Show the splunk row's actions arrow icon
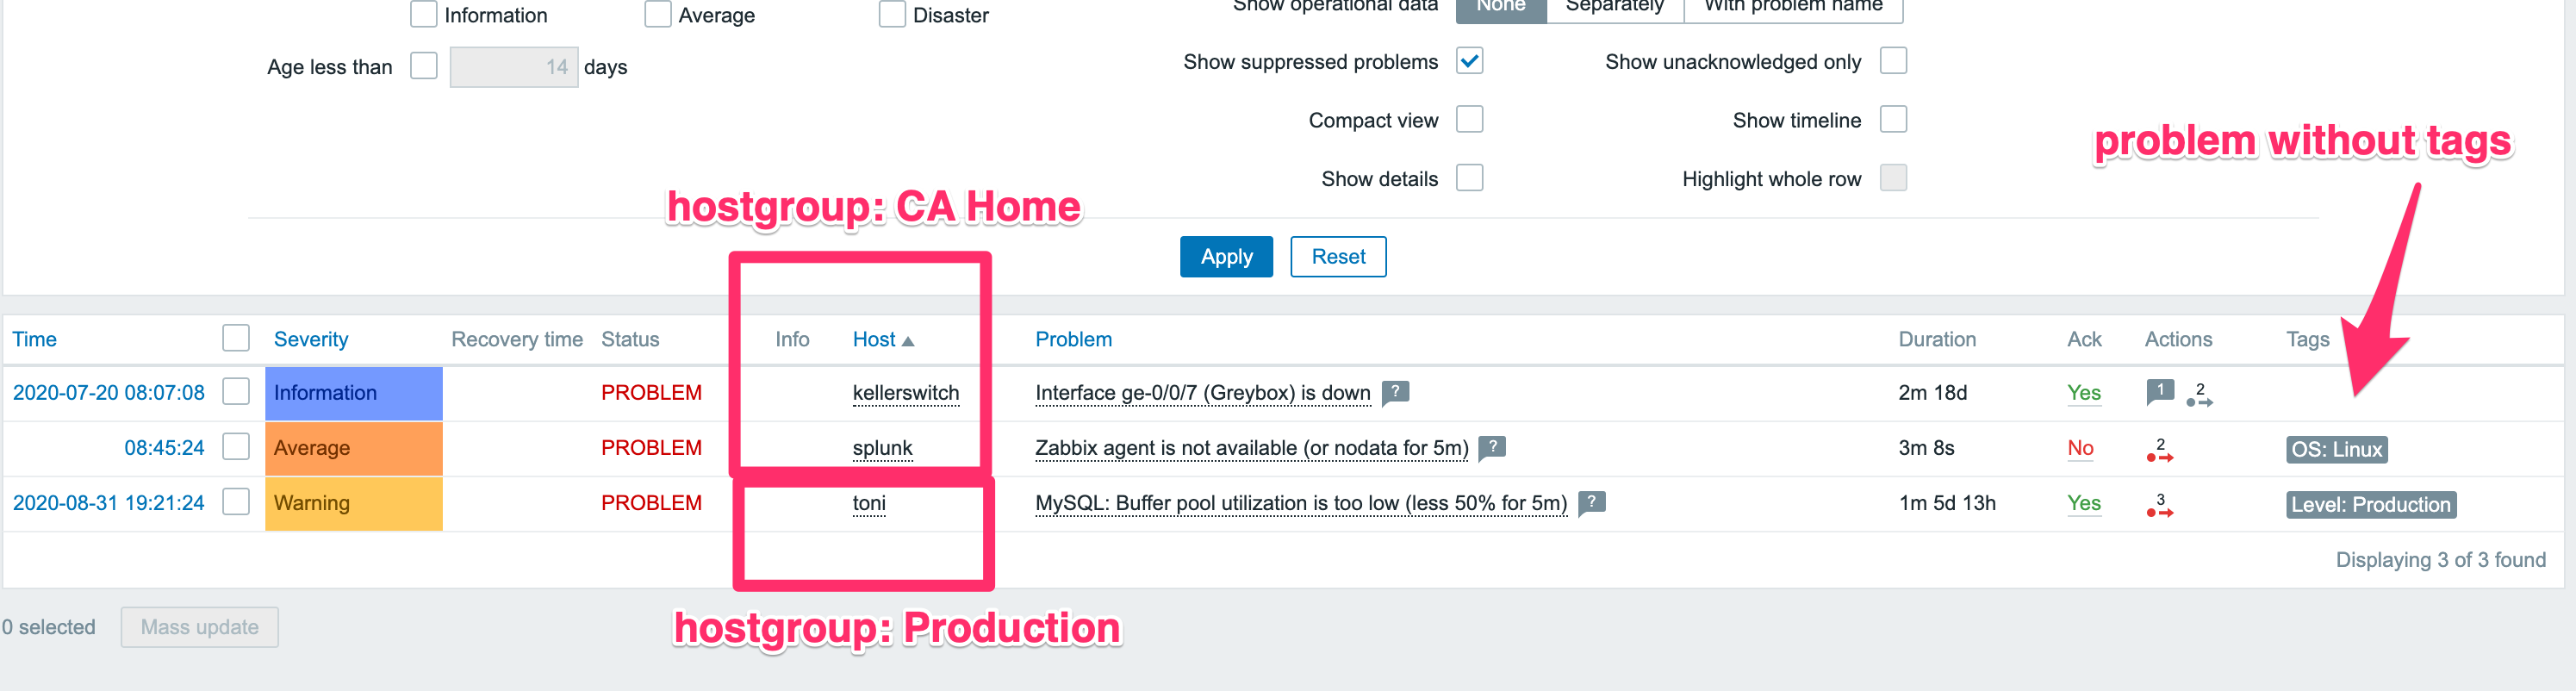 pyautogui.click(x=2160, y=451)
